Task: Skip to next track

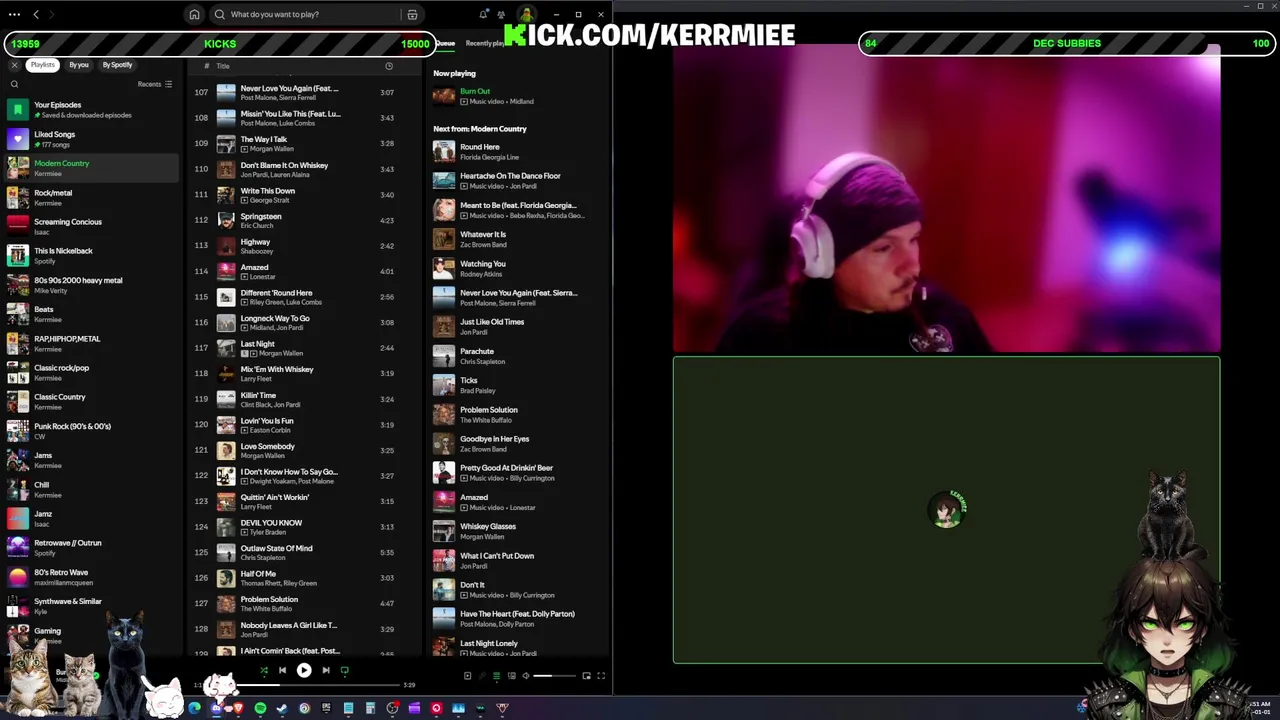Action: tap(326, 671)
